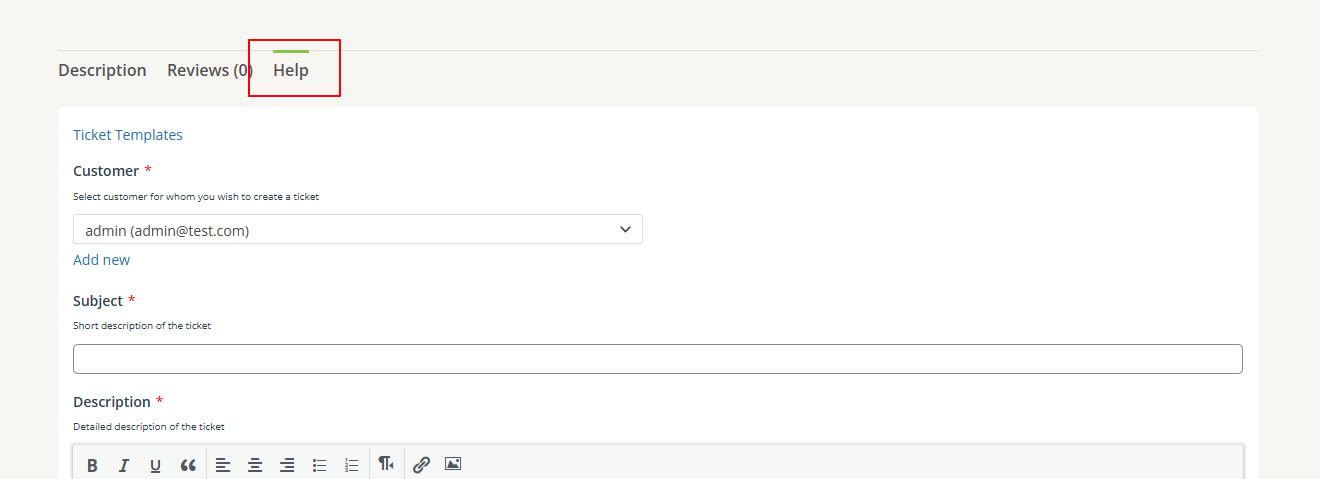Switch to the Description tab
The image size is (1320, 479).
point(102,70)
